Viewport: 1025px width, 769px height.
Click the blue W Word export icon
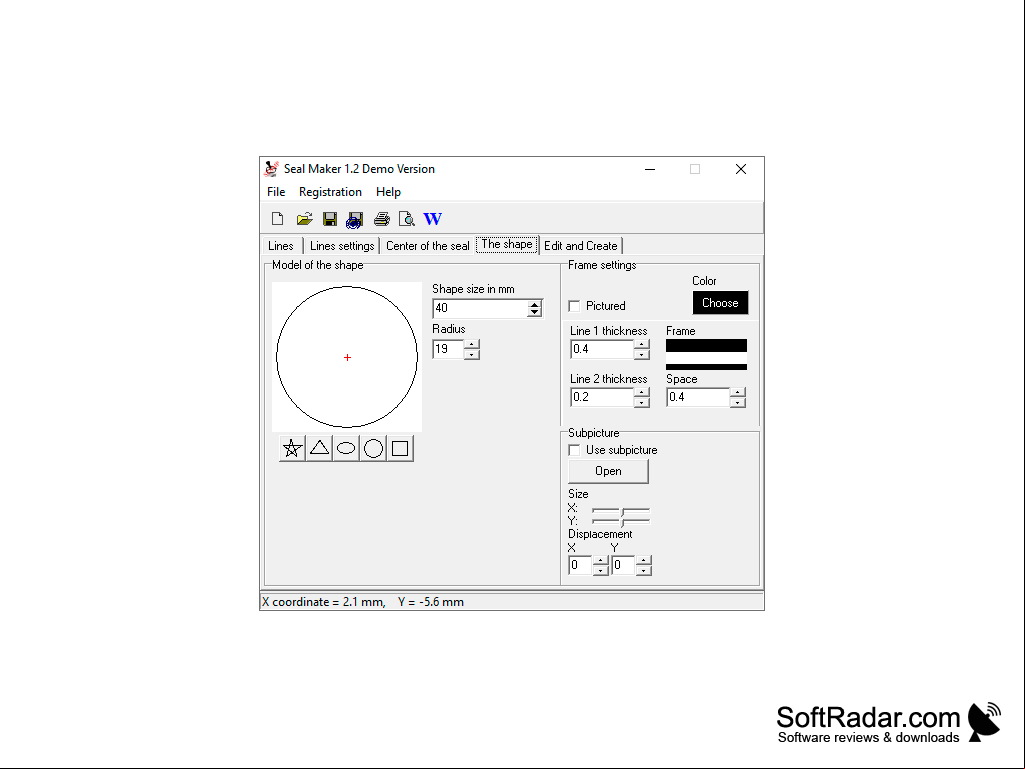[433, 219]
